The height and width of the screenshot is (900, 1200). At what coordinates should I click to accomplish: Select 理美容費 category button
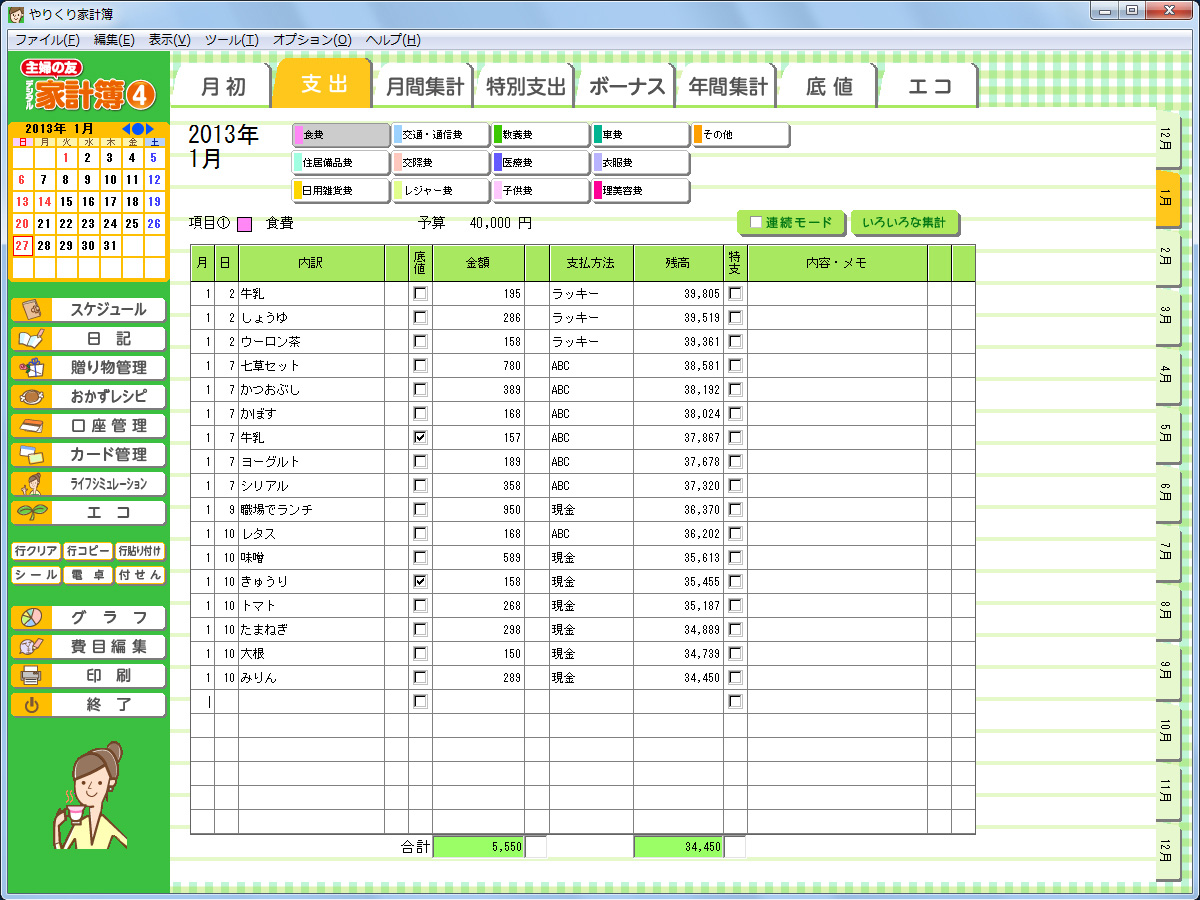click(x=641, y=191)
